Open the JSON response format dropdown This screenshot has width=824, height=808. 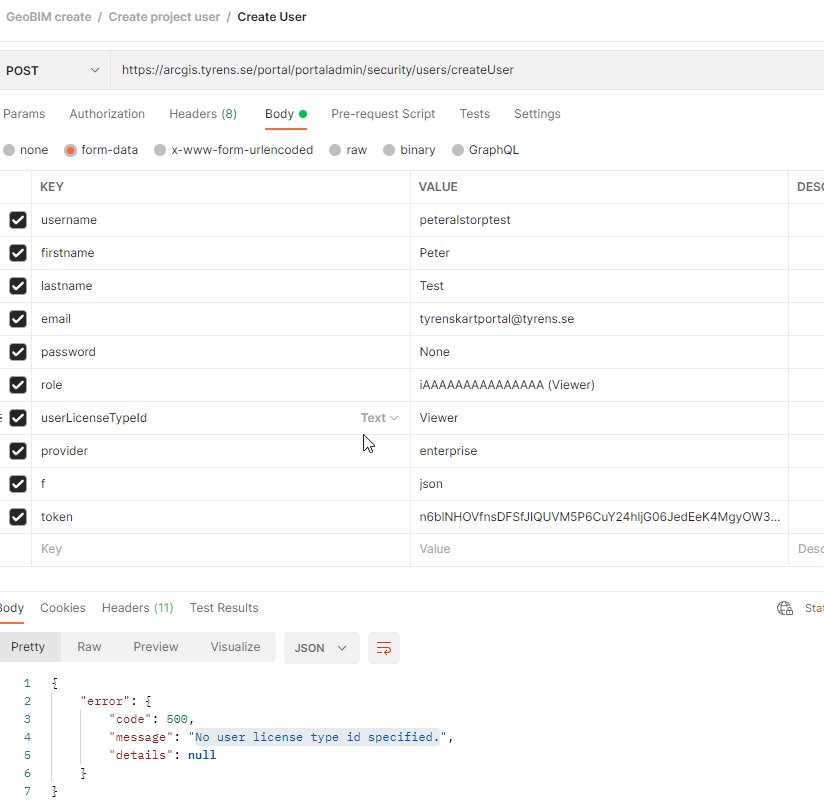pos(321,648)
